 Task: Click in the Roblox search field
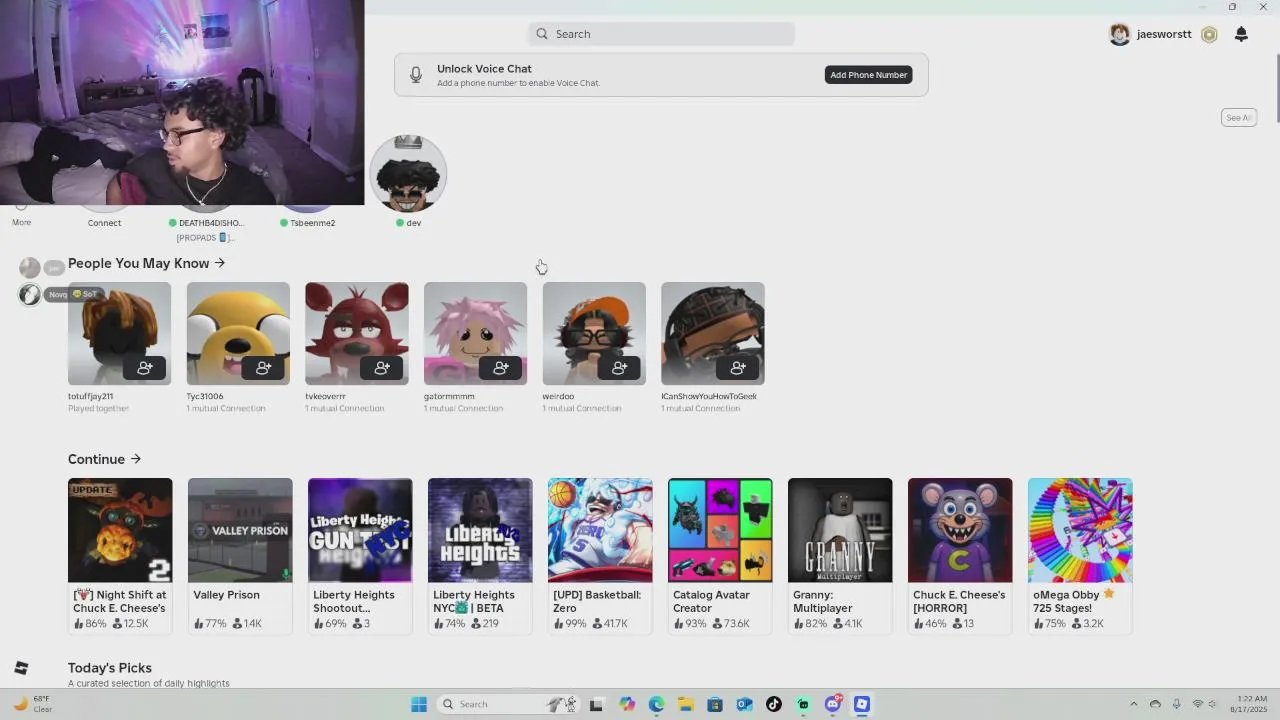(x=661, y=34)
